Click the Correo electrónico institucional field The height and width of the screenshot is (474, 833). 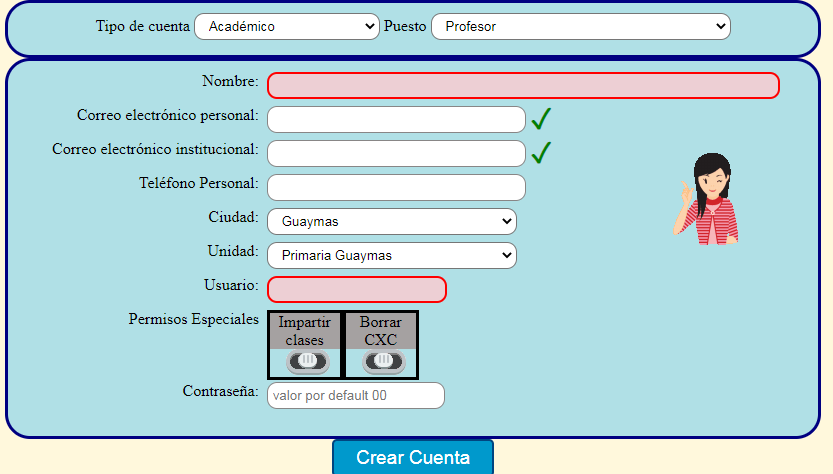396,154
